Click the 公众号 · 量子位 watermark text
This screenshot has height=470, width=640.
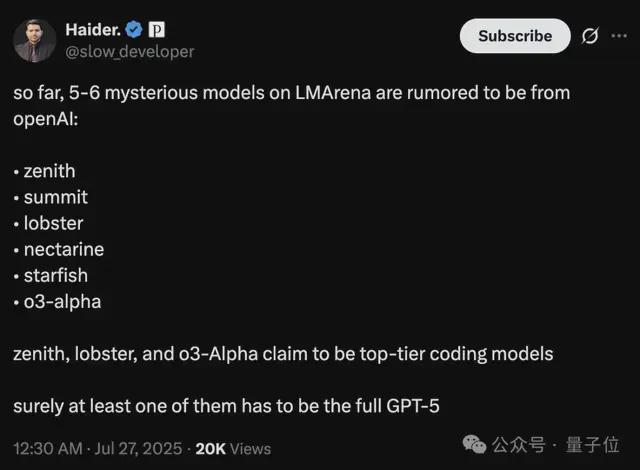pyautogui.click(x=555, y=445)
